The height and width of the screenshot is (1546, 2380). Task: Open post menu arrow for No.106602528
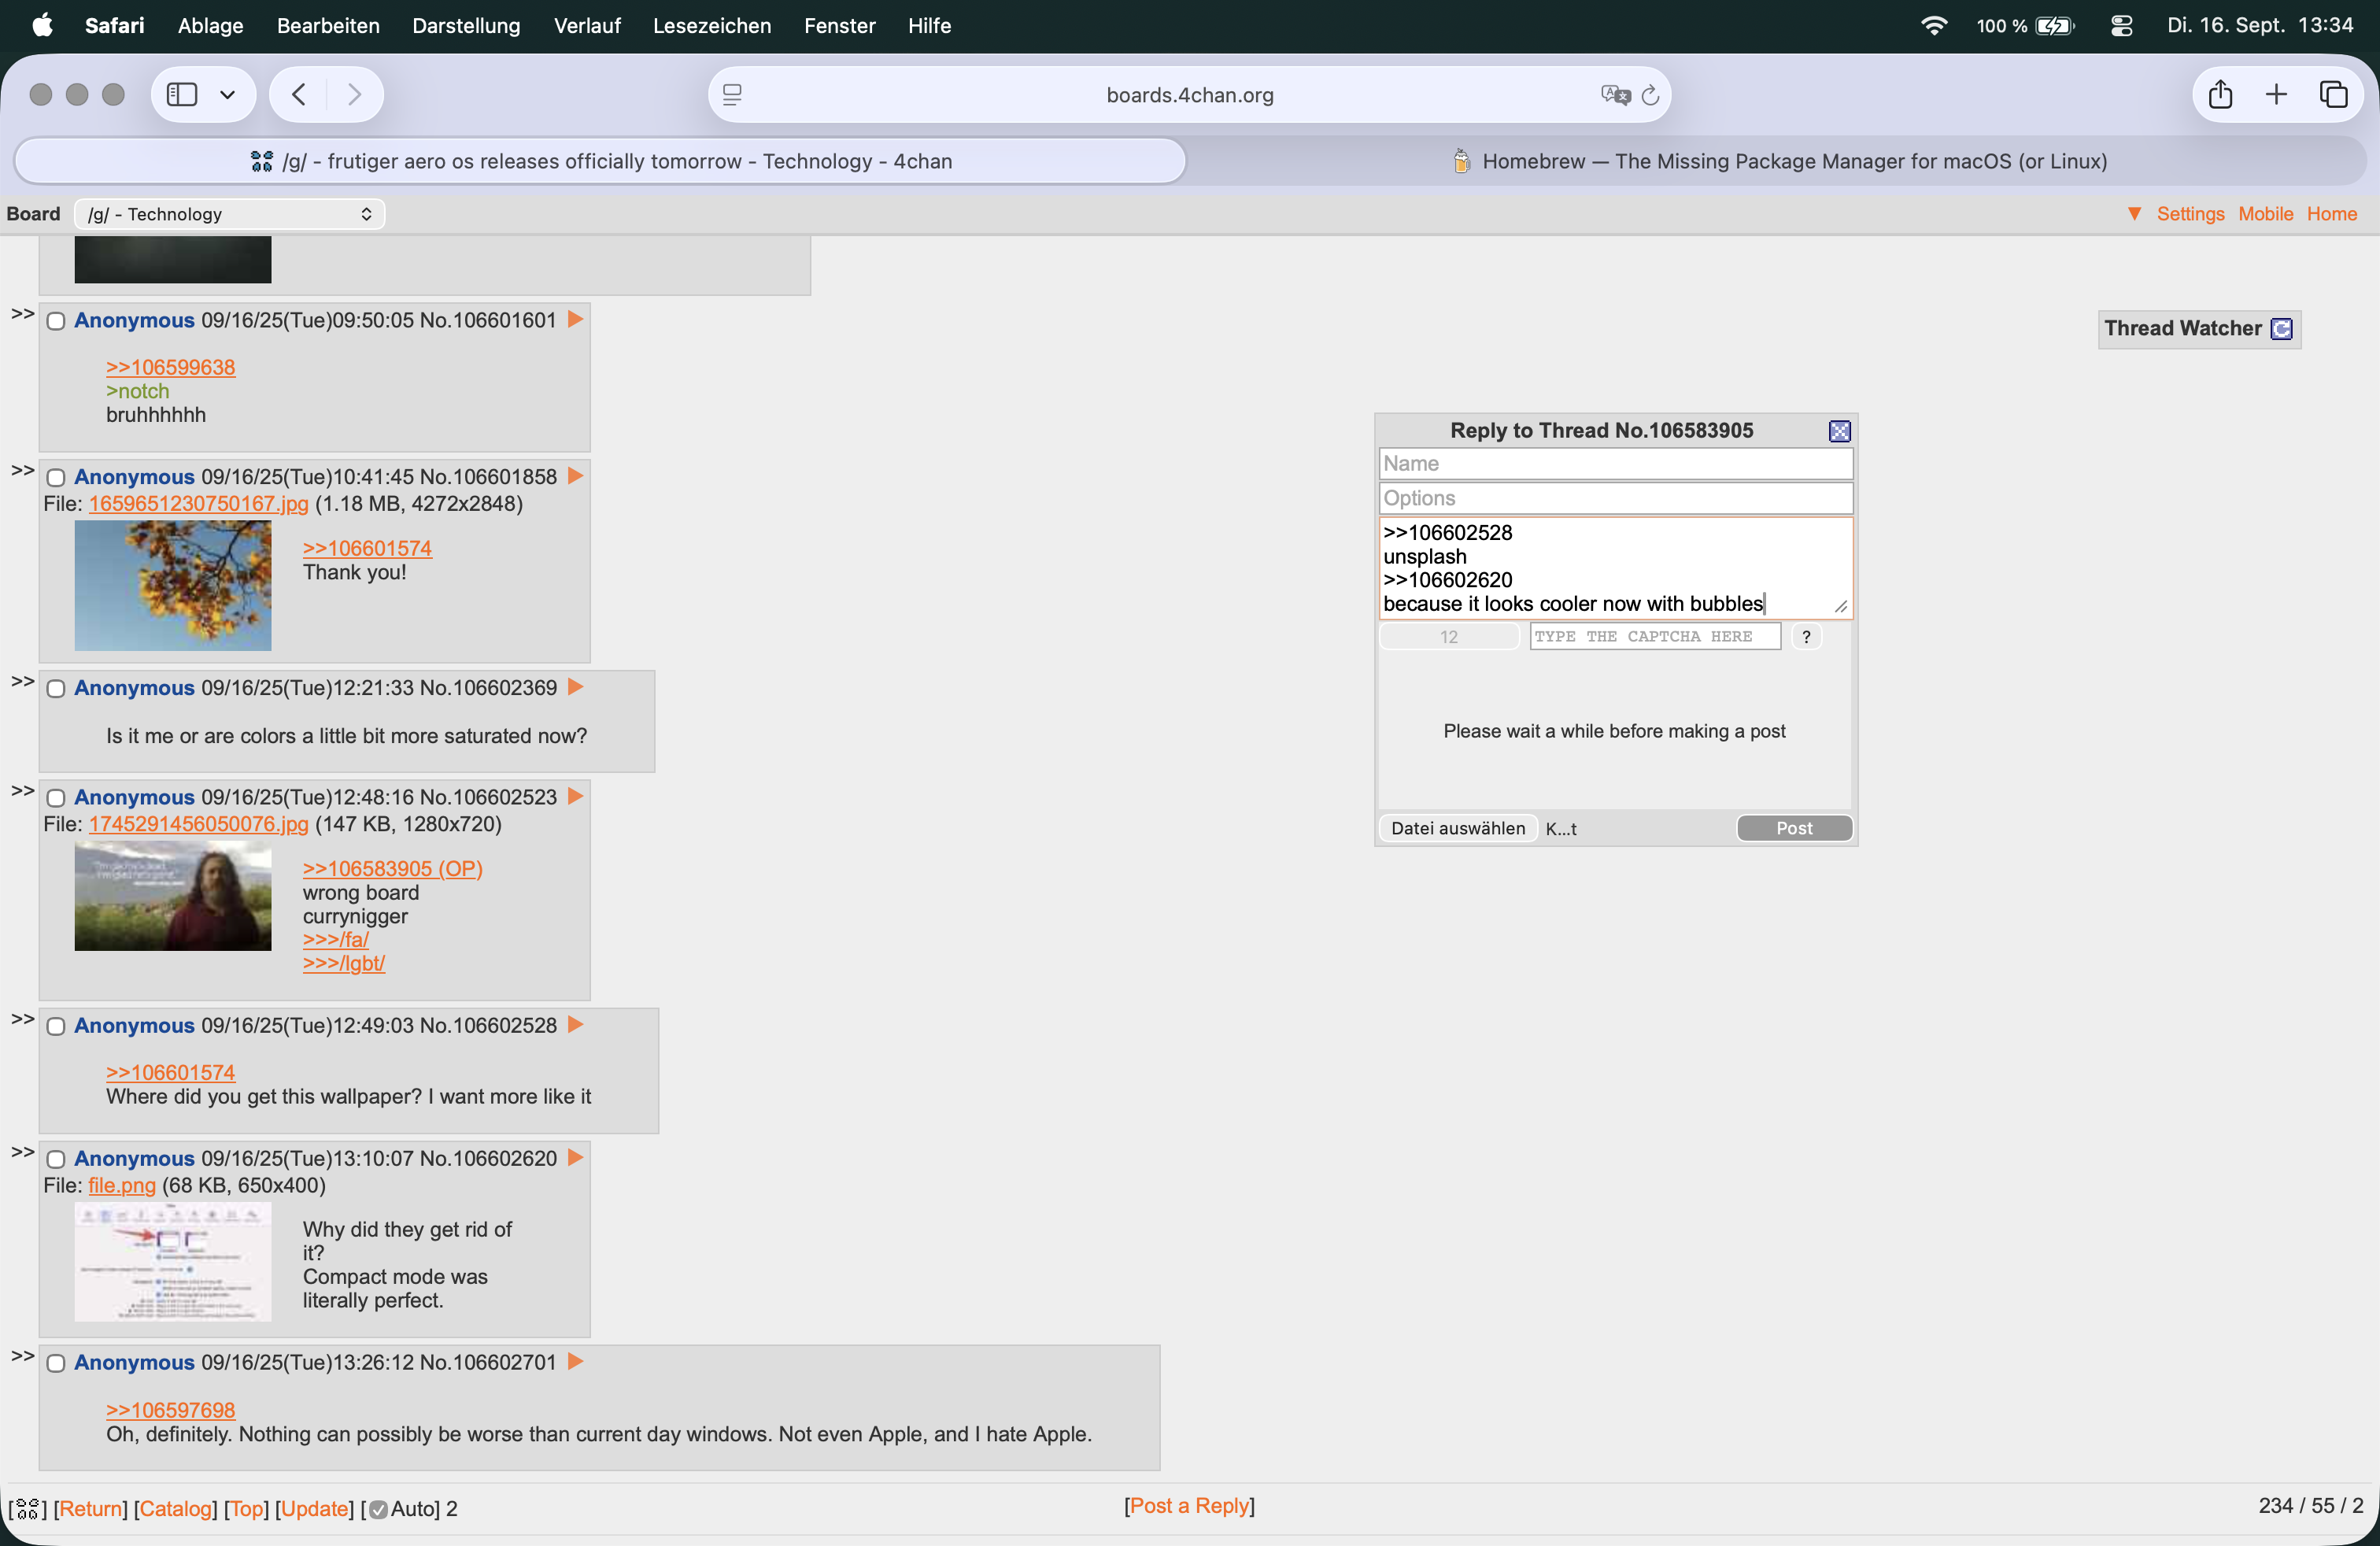pyautogui.click(x=575, y=1024)
